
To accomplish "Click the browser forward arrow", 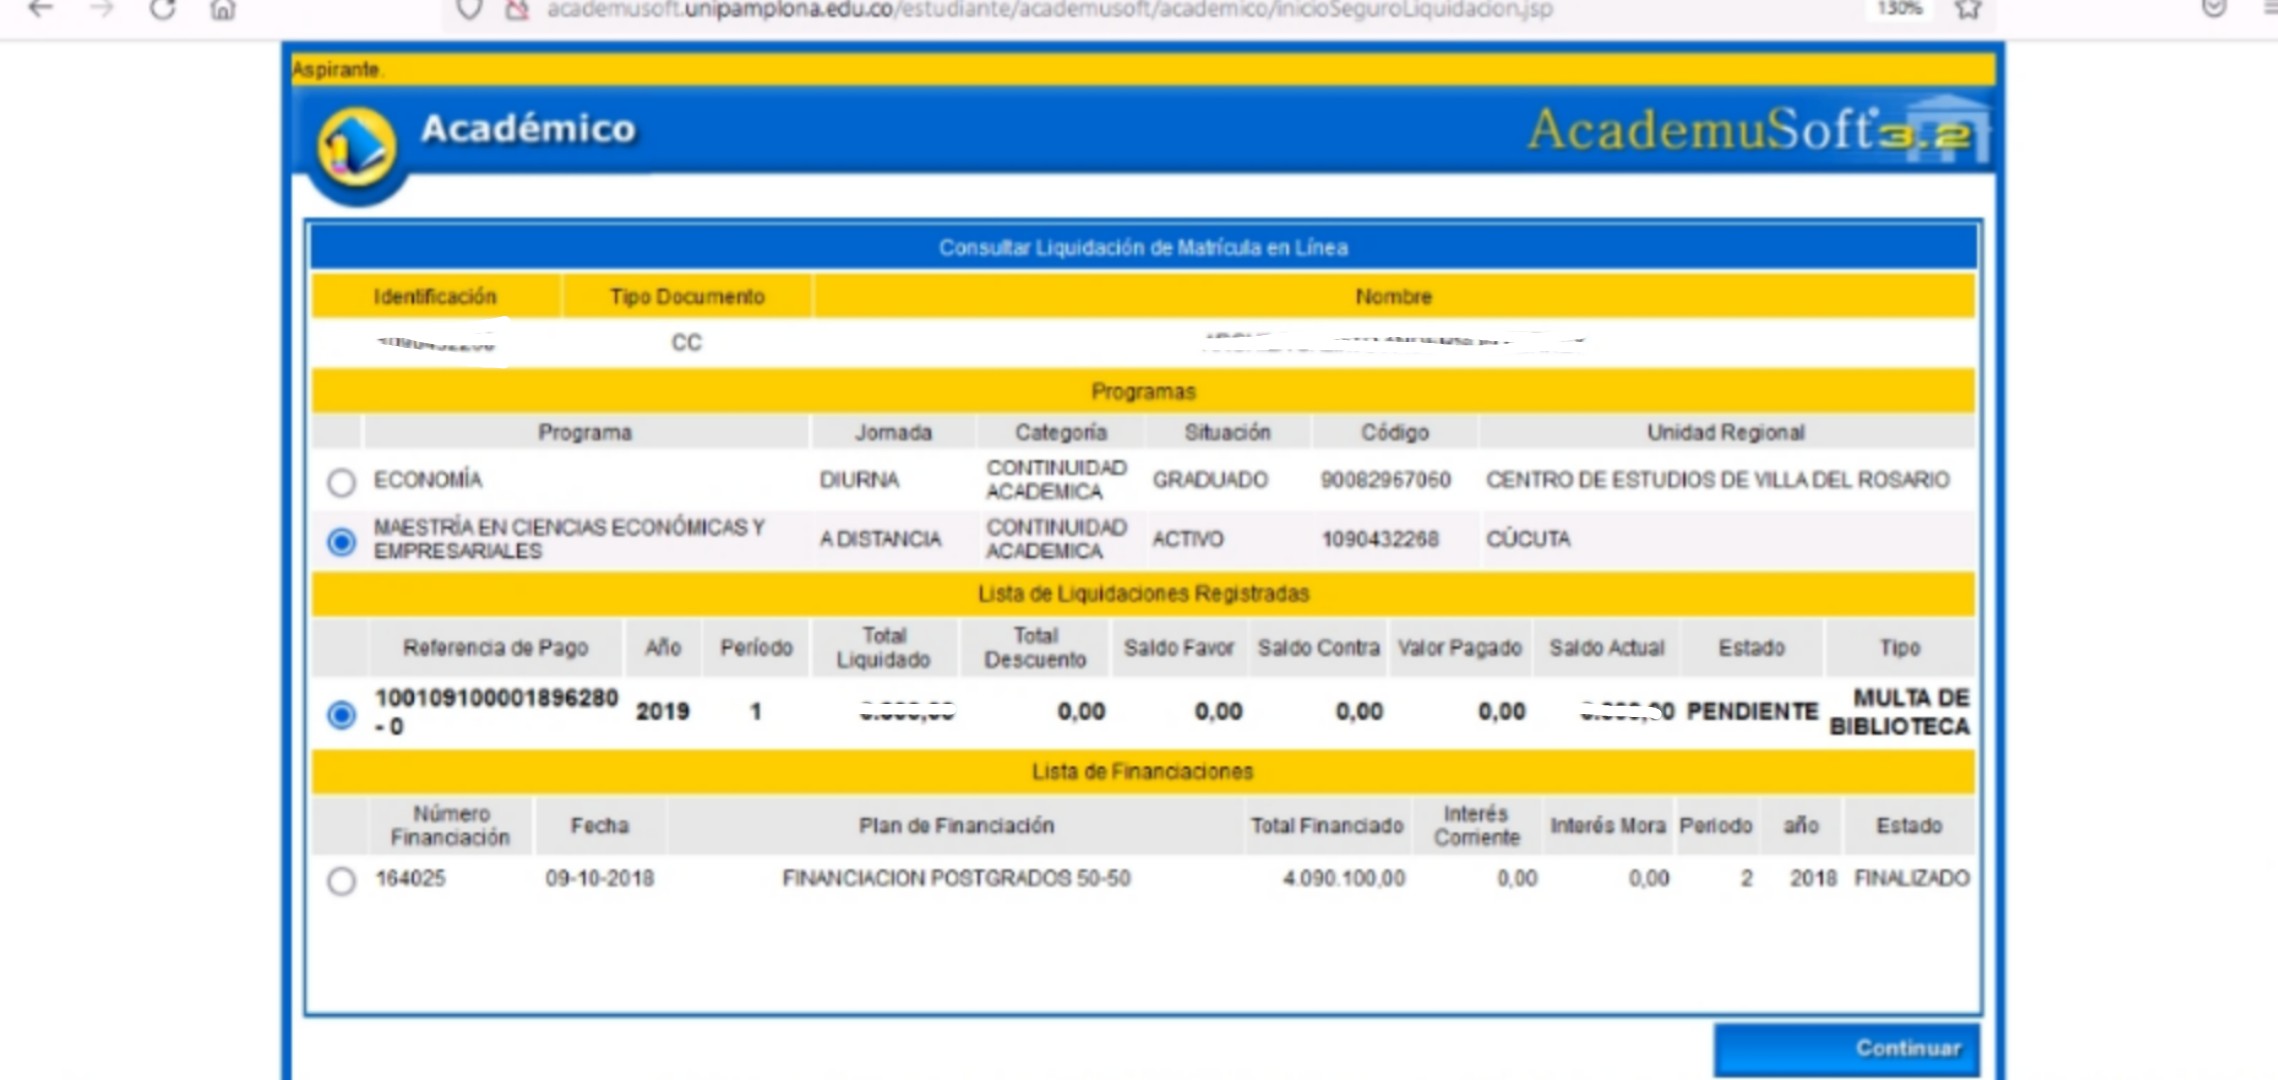I will tap(101, 9).
